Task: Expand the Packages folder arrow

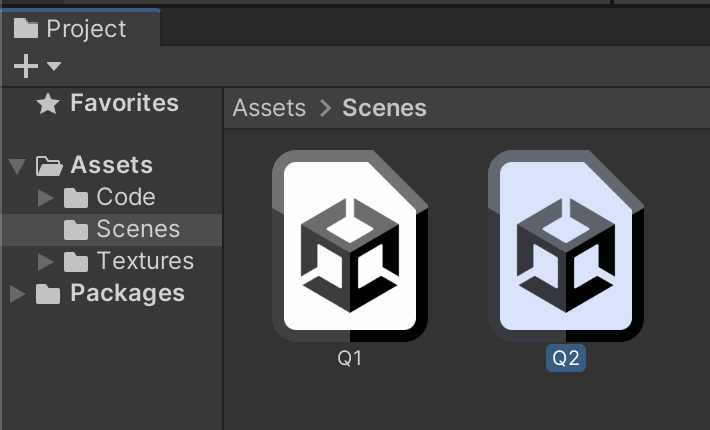Action: point(17,294)
